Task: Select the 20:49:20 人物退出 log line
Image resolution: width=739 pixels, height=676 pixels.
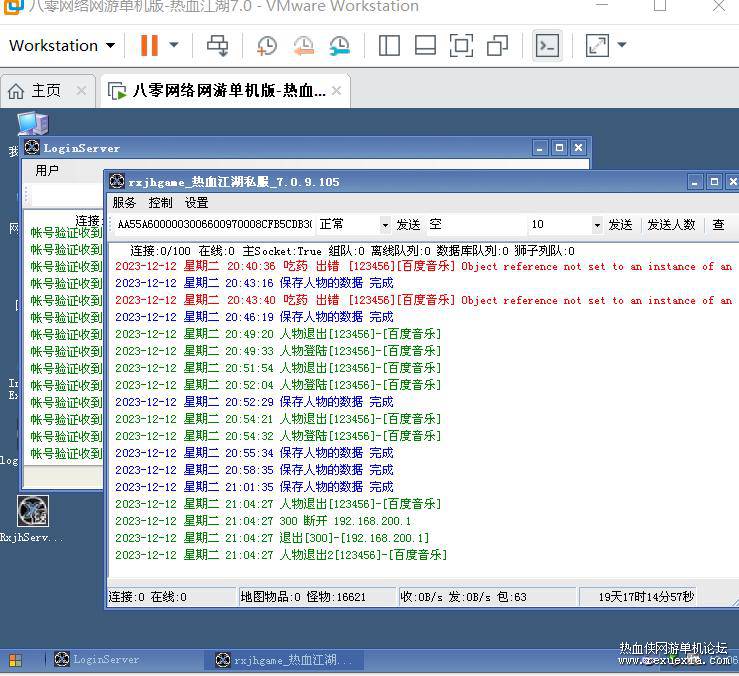Action: click(x=278, y=334)
